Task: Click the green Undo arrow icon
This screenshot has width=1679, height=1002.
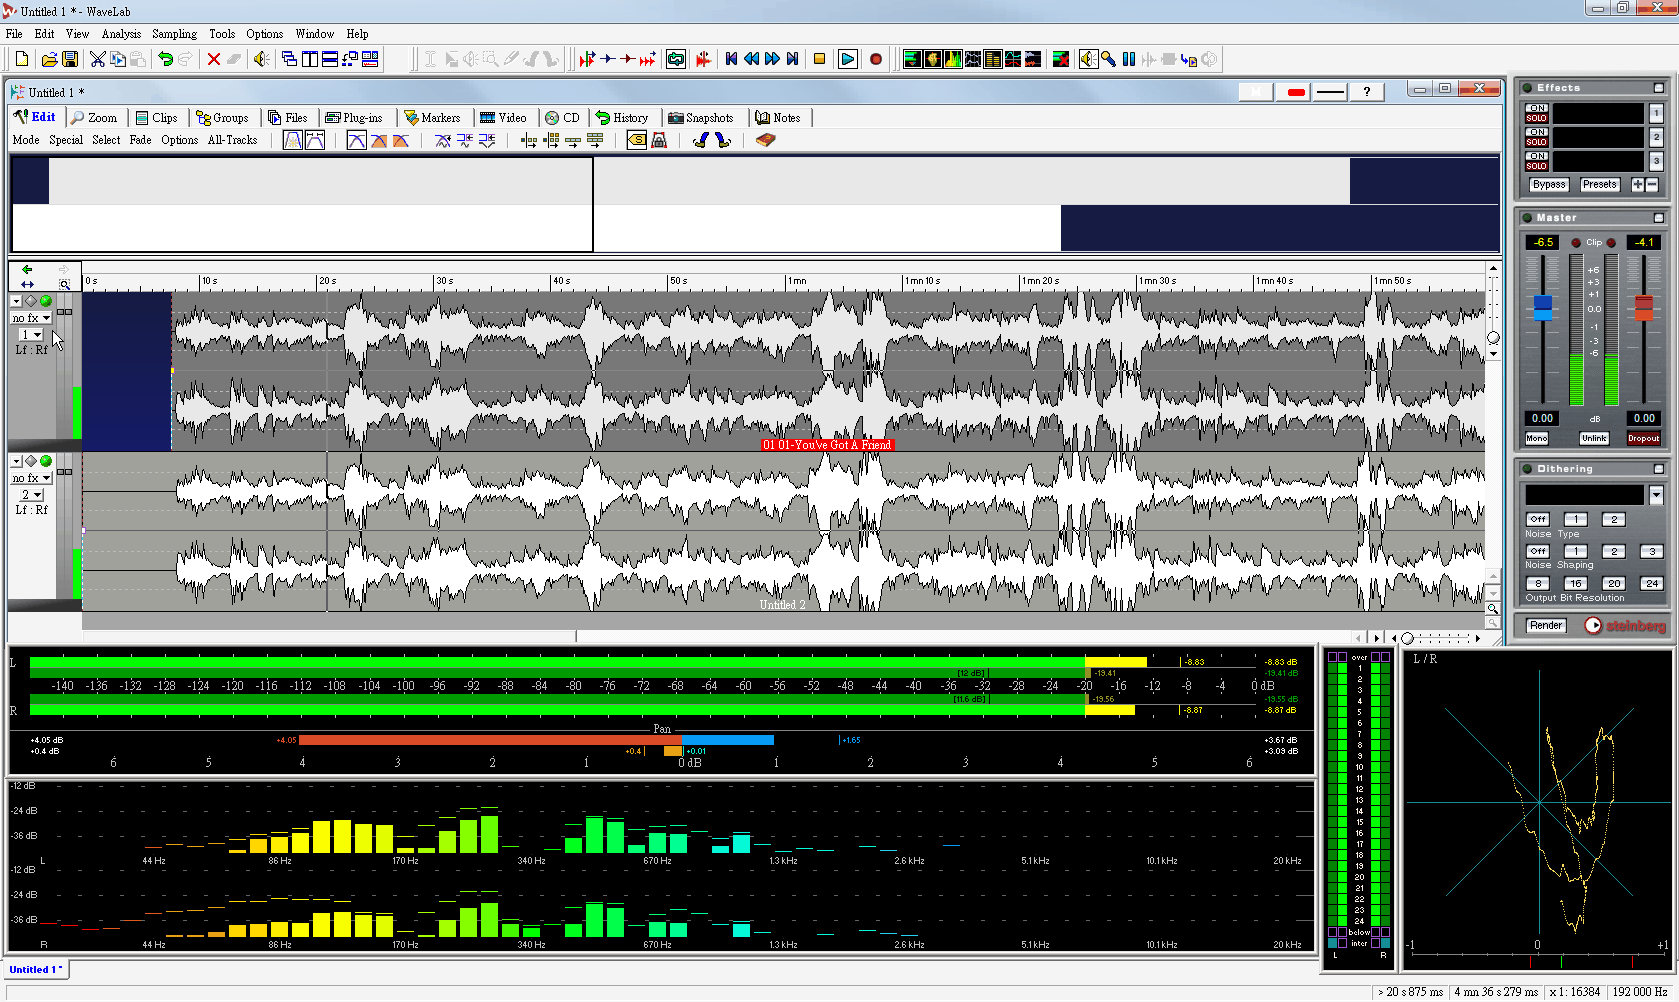Action: coord(165,59)
